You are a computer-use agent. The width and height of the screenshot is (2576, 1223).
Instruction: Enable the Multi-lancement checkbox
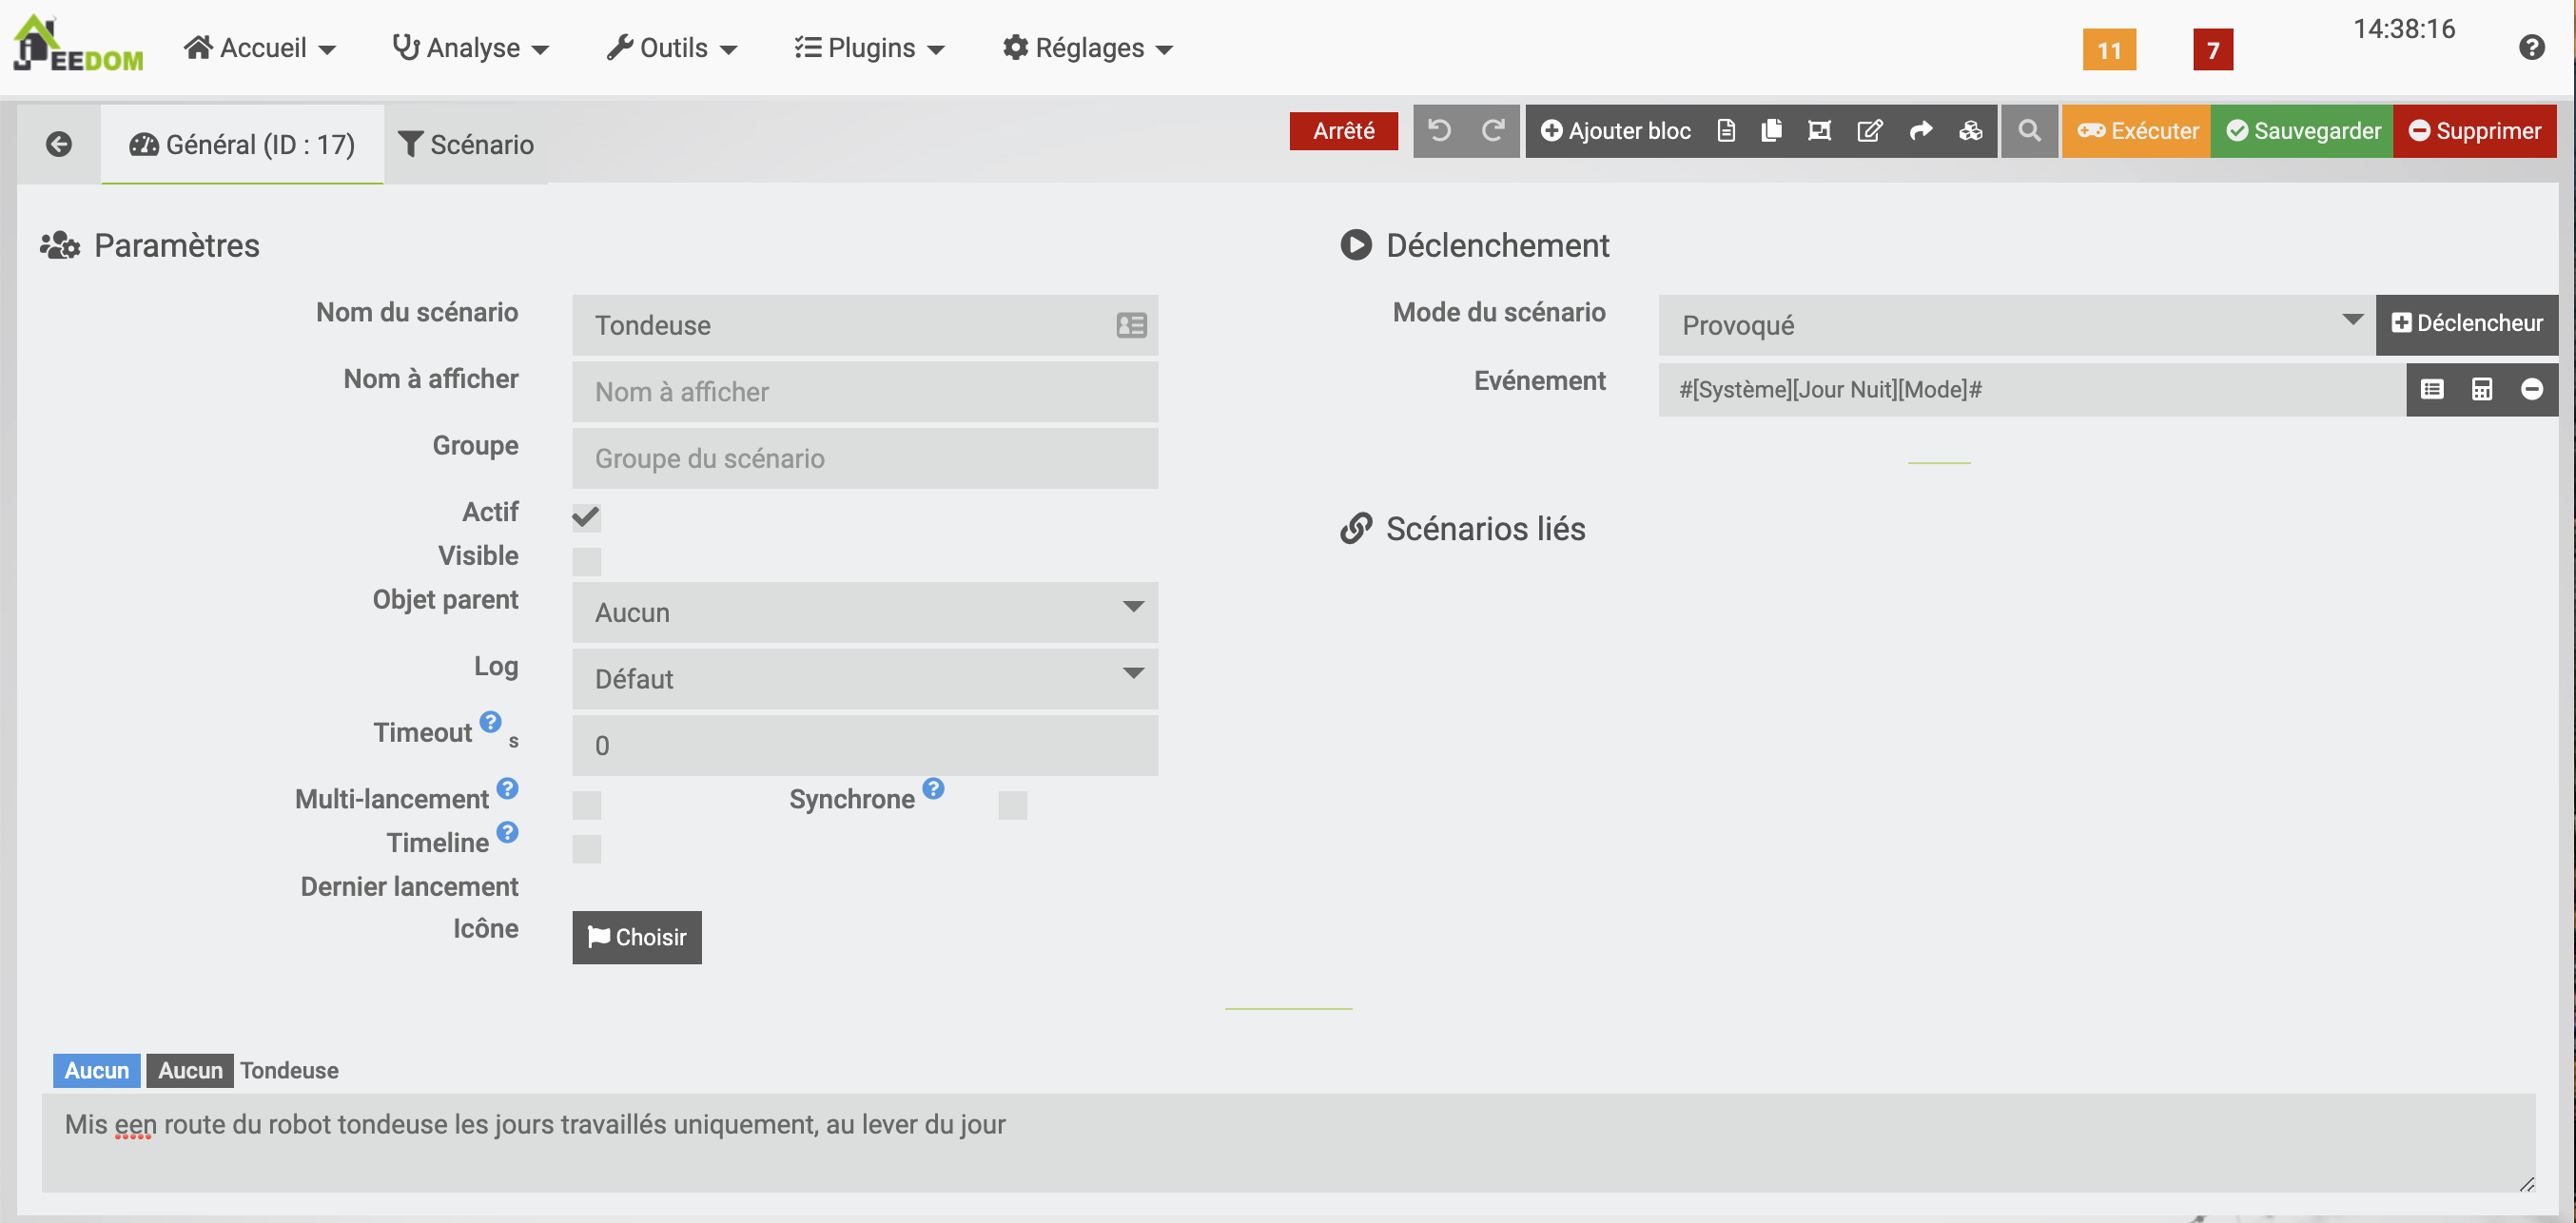pyautogui.click(x=586, y=805)
